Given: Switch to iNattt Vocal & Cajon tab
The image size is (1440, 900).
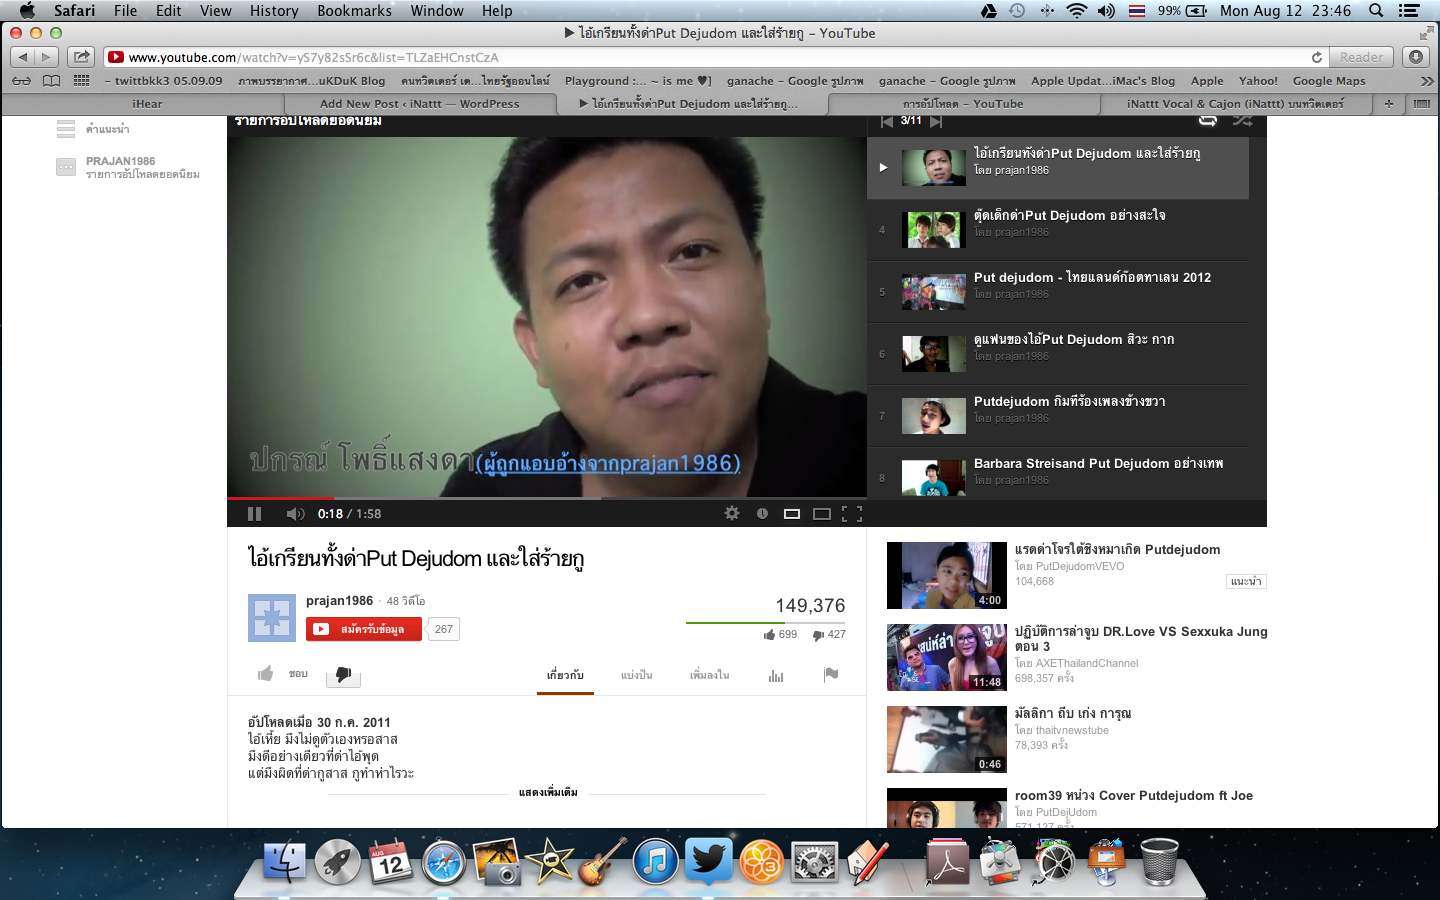Looking at the screenshot, I should (x=1235, y=104).
